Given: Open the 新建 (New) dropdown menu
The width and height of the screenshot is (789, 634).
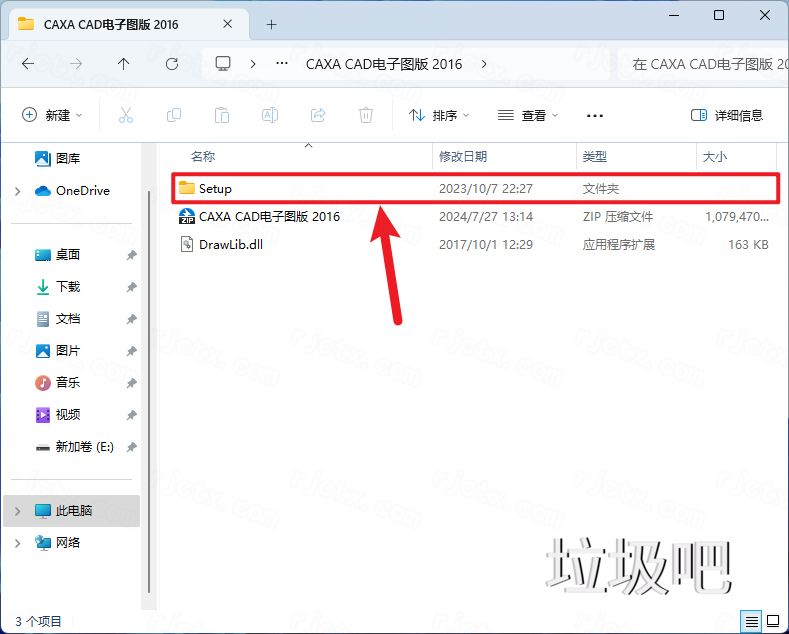Looking at the screenshot, I should pos(52,115).
